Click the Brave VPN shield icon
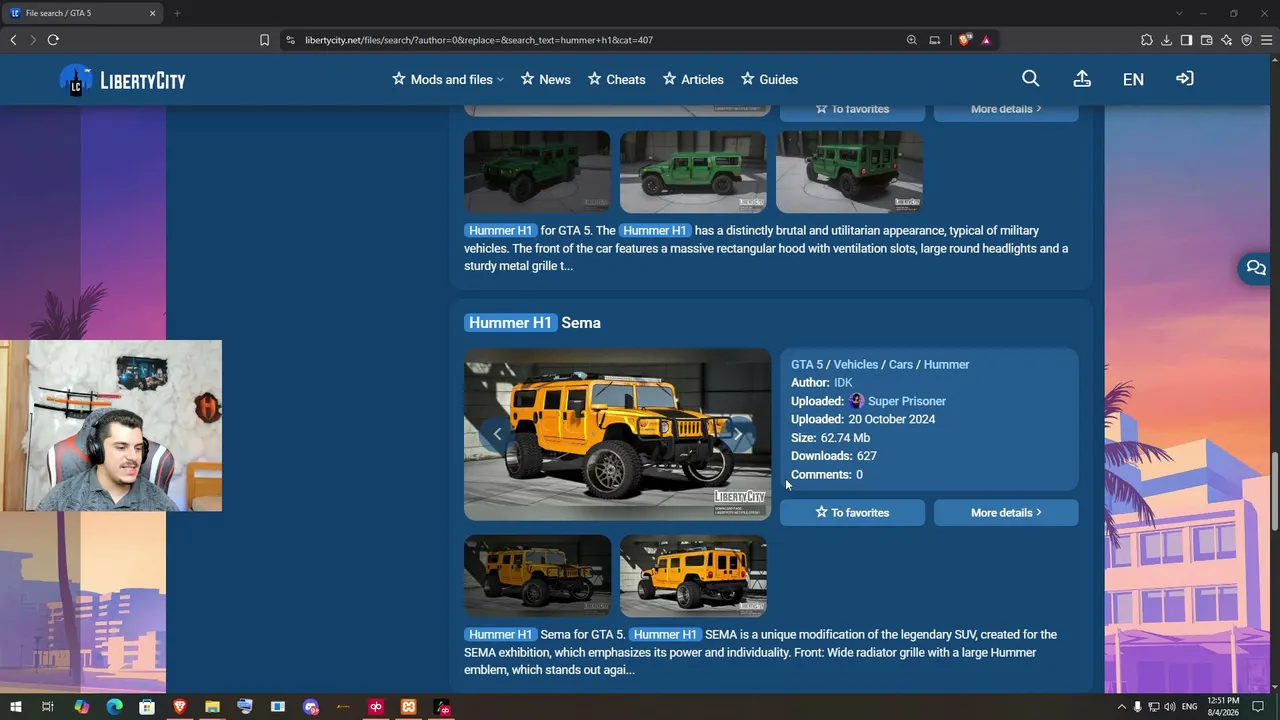The image size is (1280, 720). click(x=1247, y=40)
